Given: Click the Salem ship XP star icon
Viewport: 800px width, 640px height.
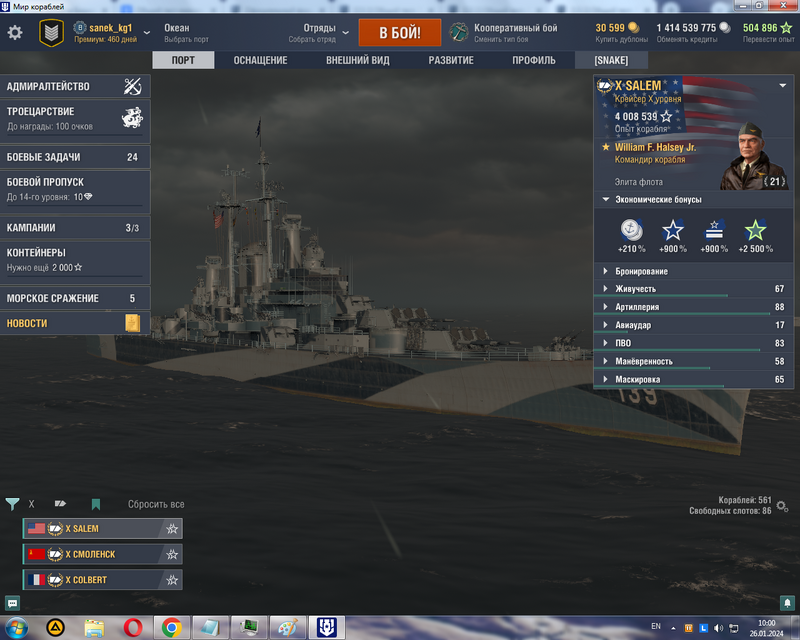Looking at the screenshot, I should click(x=666, y=117).
